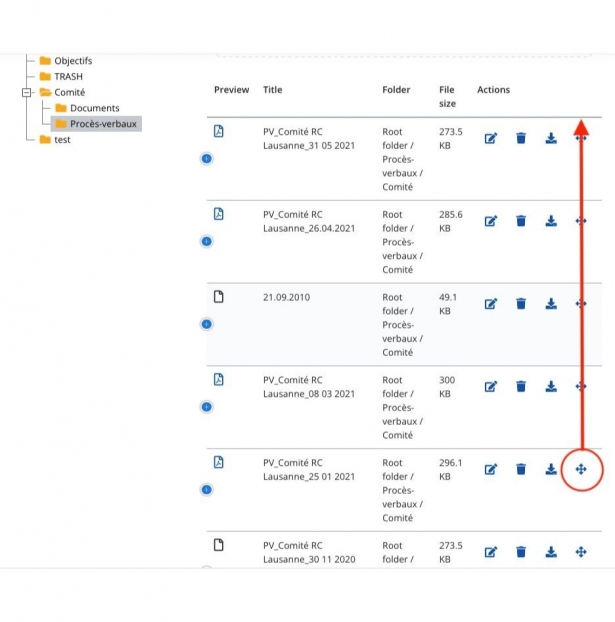Delete the PV_Comité RC Lausanne_26.04.2021 file
The image size is (615, 622).
[x=521, y=221]
